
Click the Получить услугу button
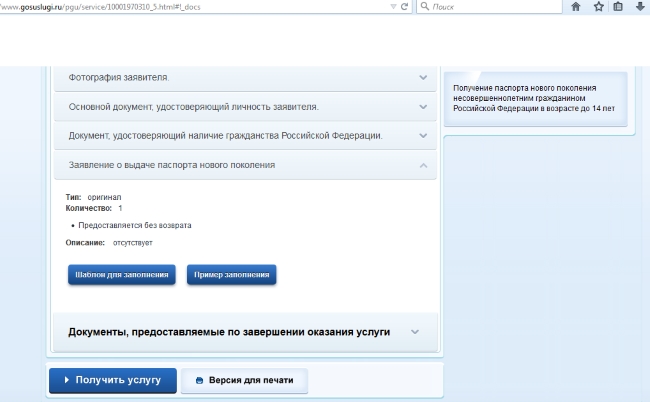(113, 381)
